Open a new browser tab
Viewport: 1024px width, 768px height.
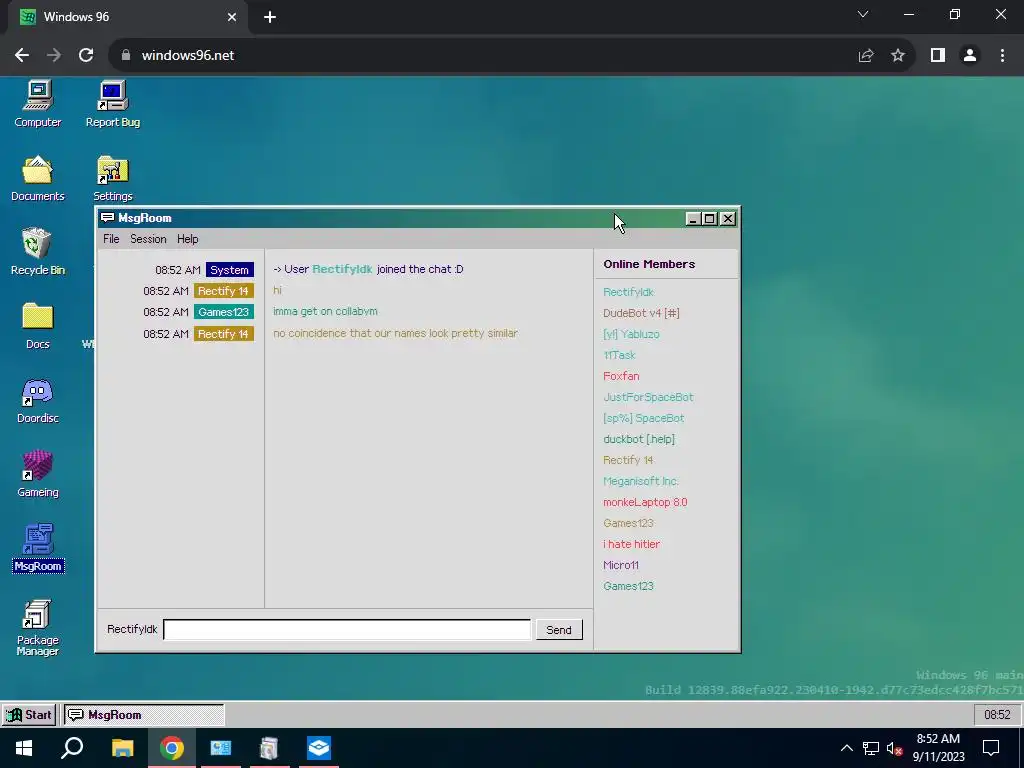click(270, 17)
